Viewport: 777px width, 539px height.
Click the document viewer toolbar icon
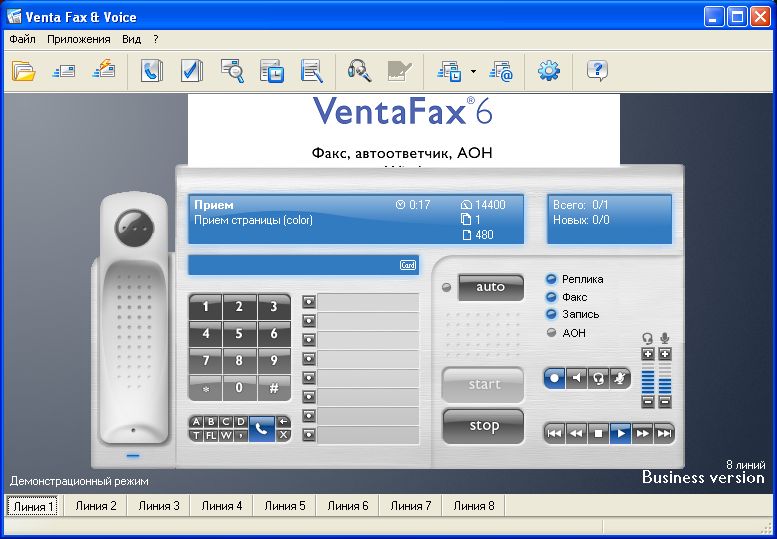tap(312, 71)
